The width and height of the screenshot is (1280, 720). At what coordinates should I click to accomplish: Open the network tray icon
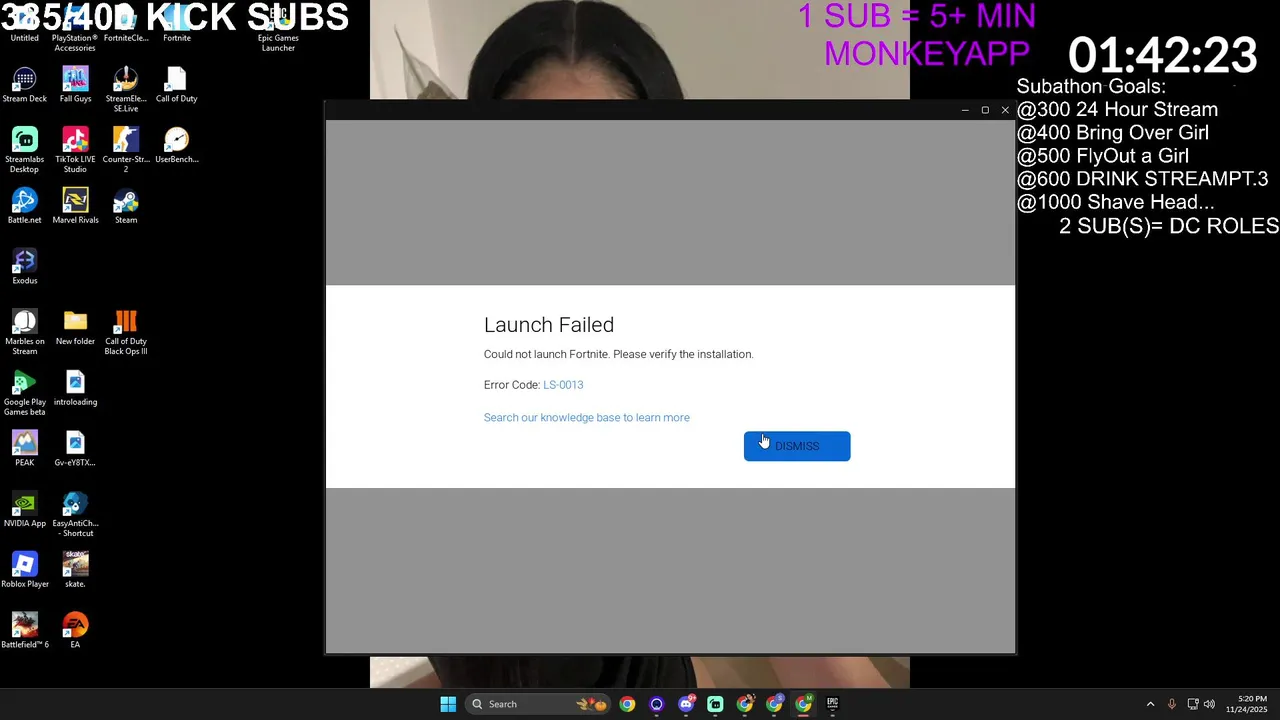click(x=1193, y=704)
